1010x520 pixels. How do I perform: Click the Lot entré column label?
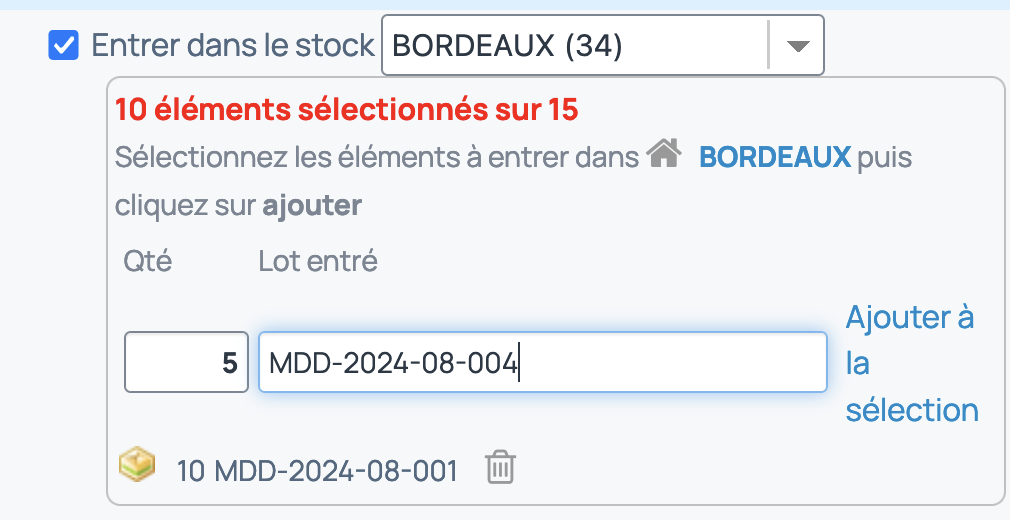pos(318,262)
